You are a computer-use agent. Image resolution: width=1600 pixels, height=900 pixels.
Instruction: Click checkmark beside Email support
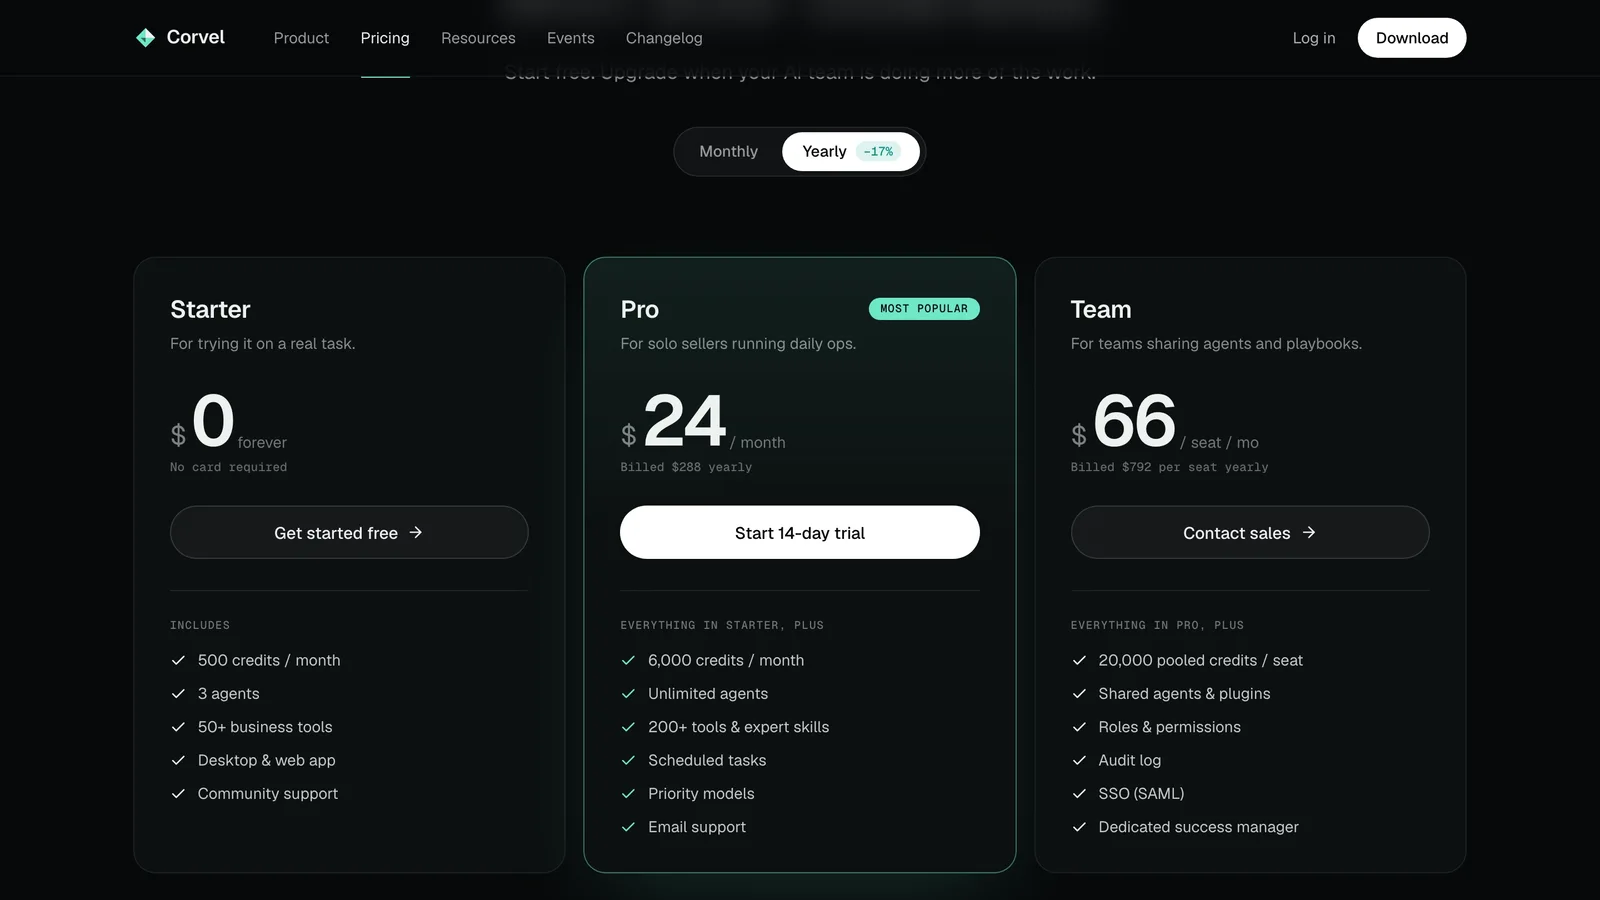pyautogui.click(x=628, y=827)
